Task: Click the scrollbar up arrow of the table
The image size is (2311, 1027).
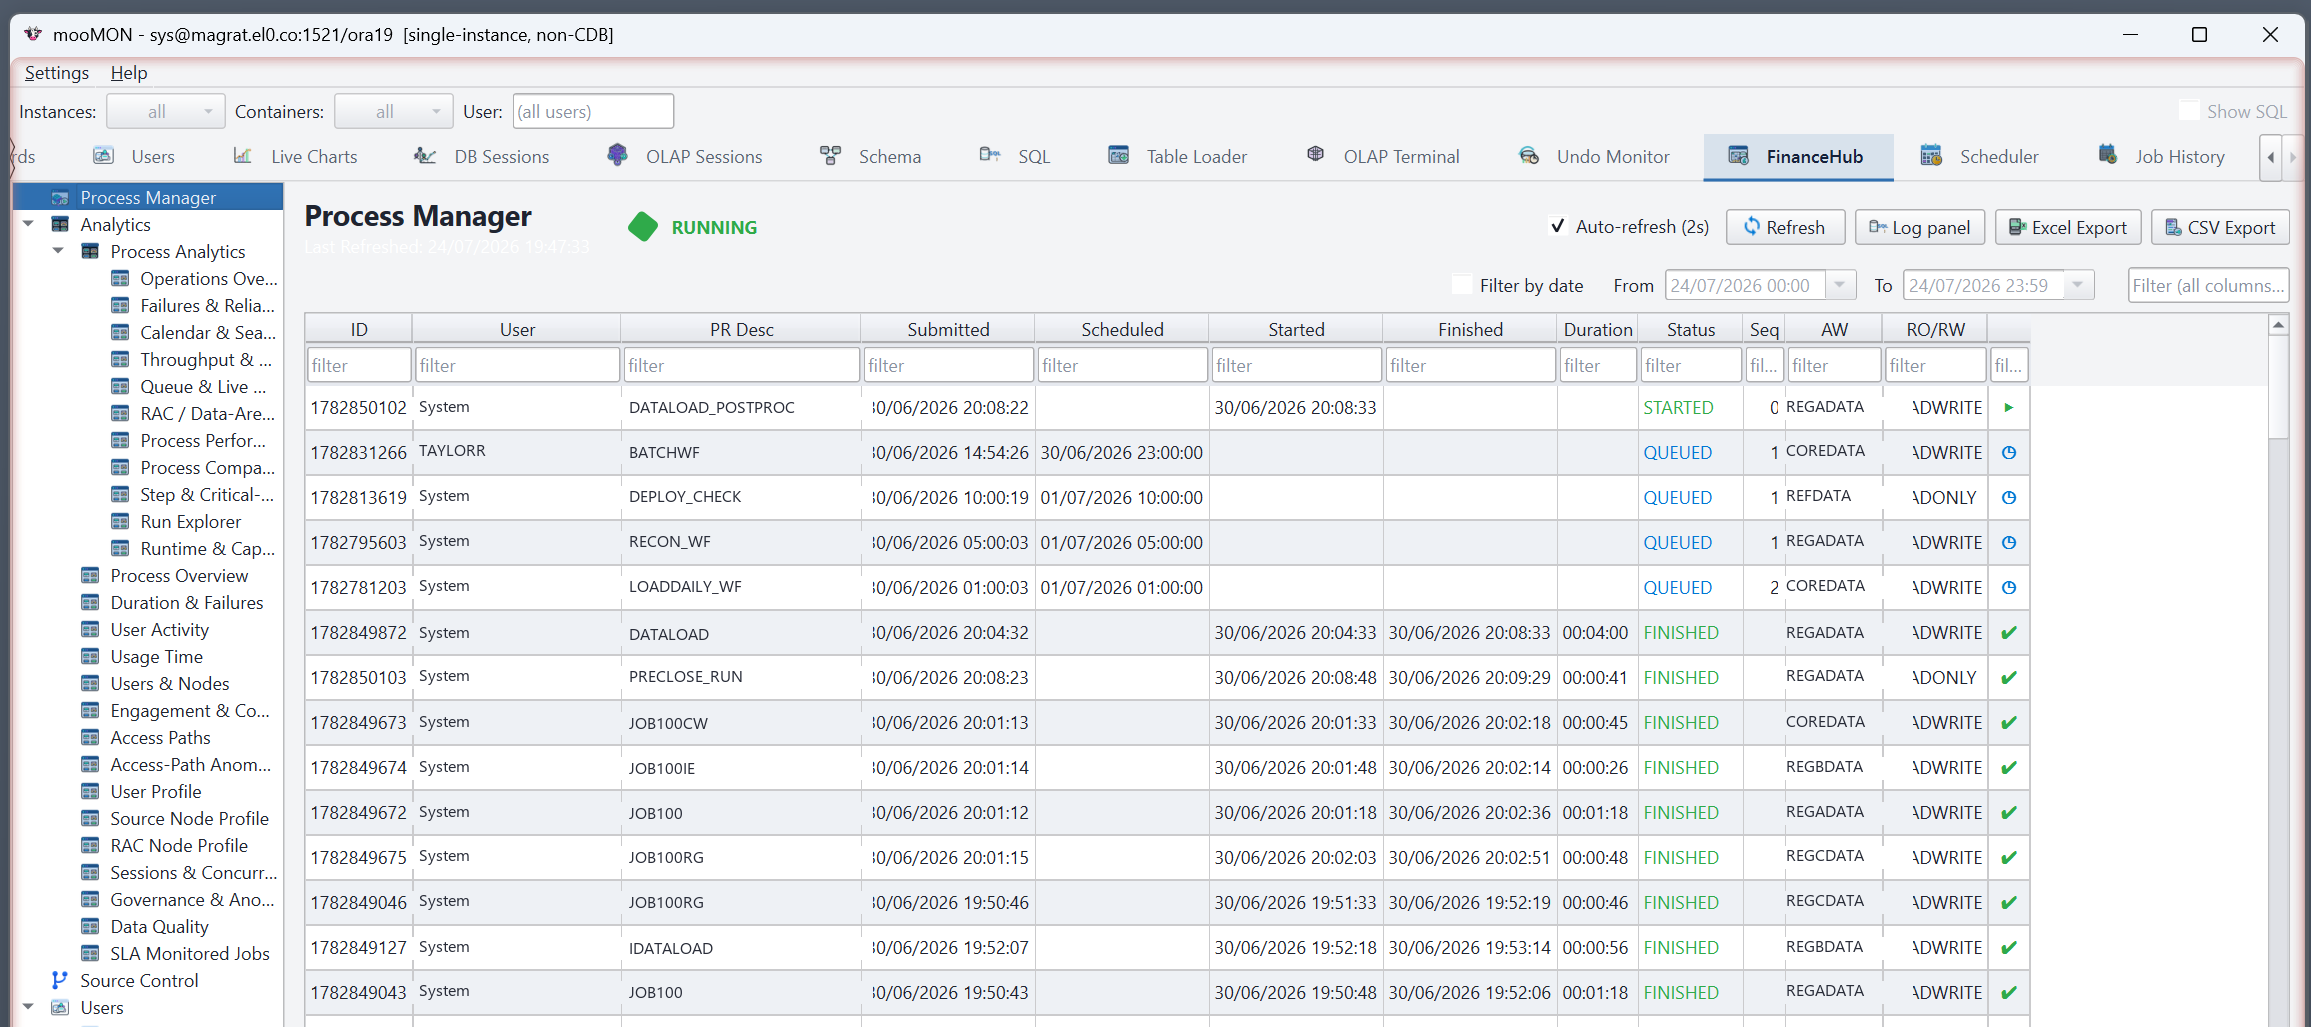Action: (x=2278, y=324)
